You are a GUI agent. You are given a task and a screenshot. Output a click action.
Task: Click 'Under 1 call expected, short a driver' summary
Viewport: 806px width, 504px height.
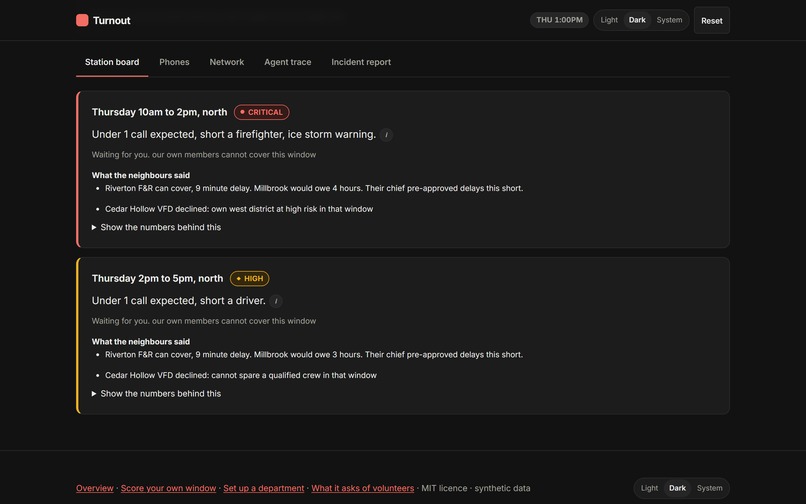[179, 301]
